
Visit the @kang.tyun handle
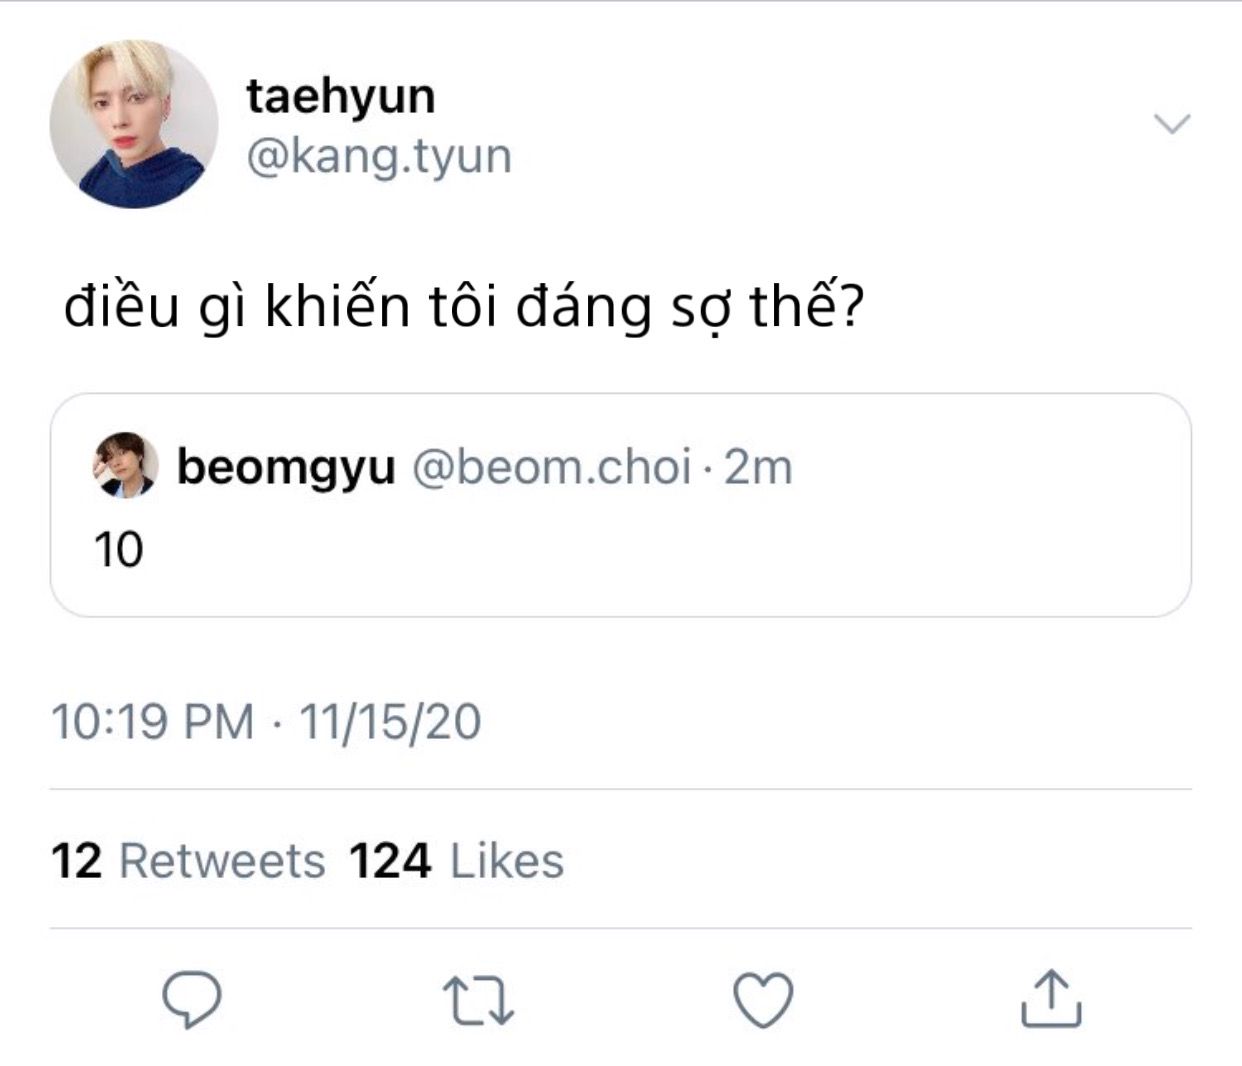(378, 157)
